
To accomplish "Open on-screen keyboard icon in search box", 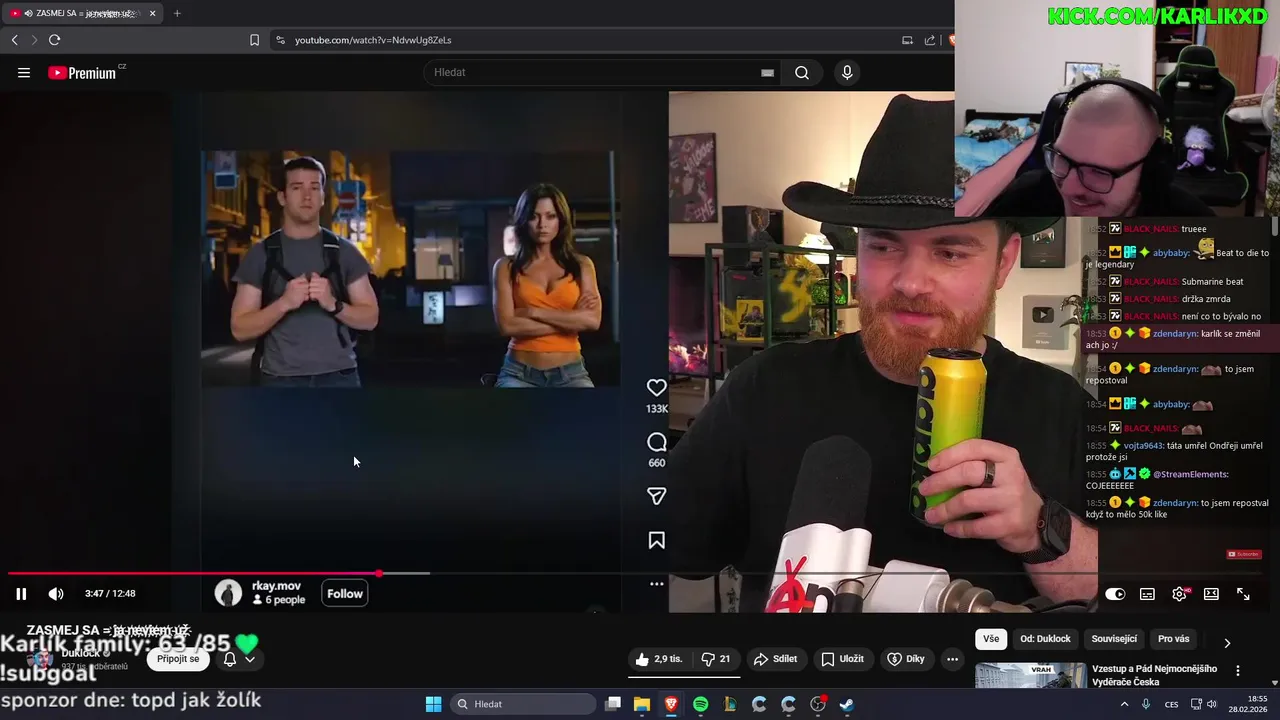I will click(767, 73).
